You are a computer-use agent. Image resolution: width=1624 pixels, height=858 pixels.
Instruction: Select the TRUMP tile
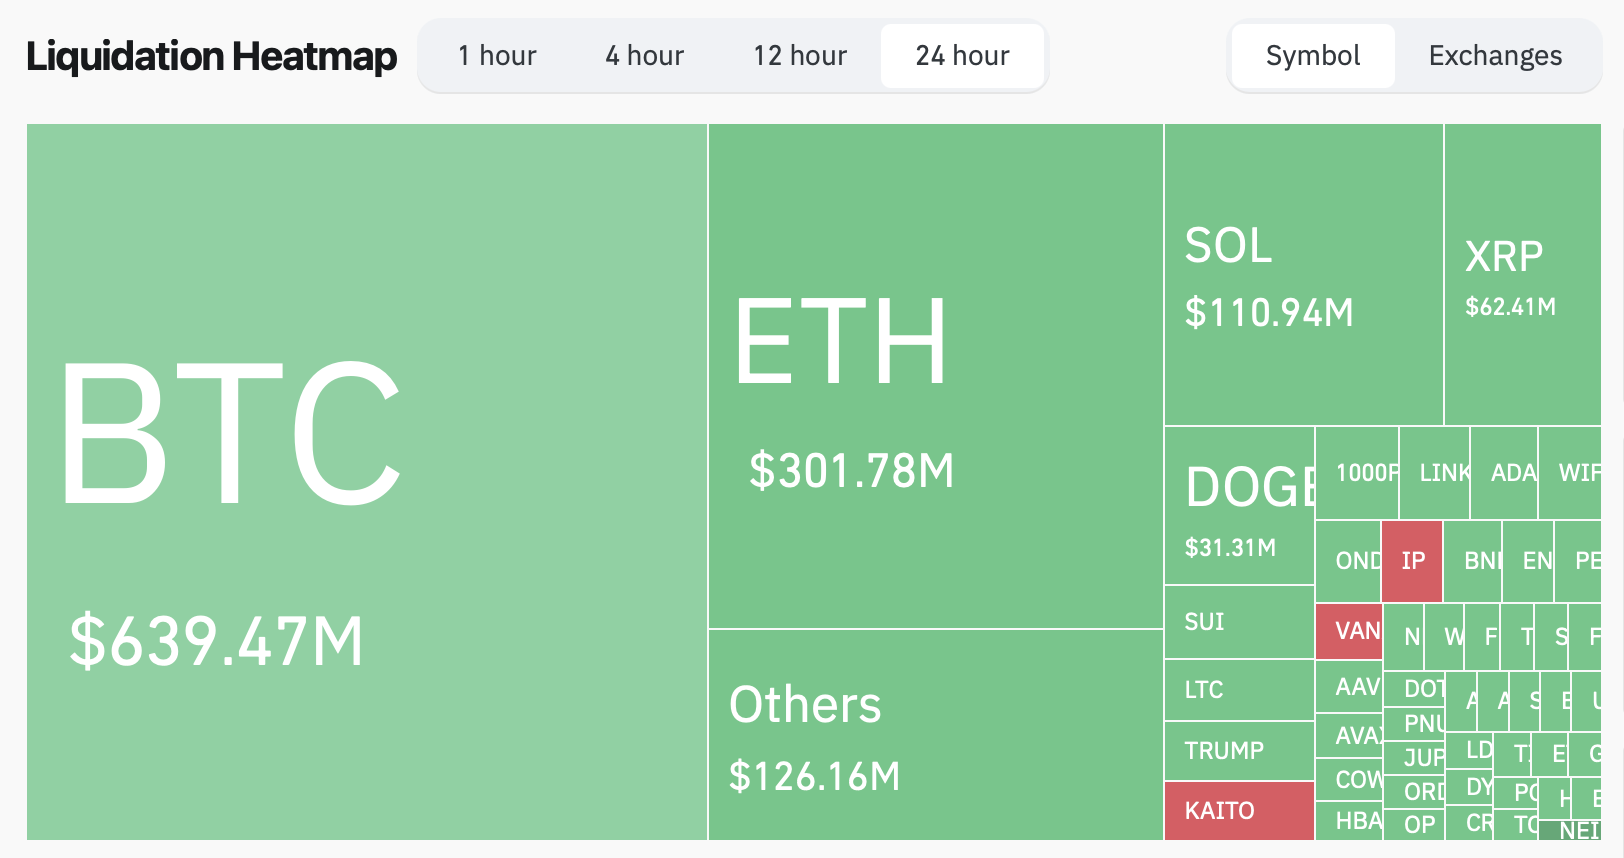(1240, 751)
